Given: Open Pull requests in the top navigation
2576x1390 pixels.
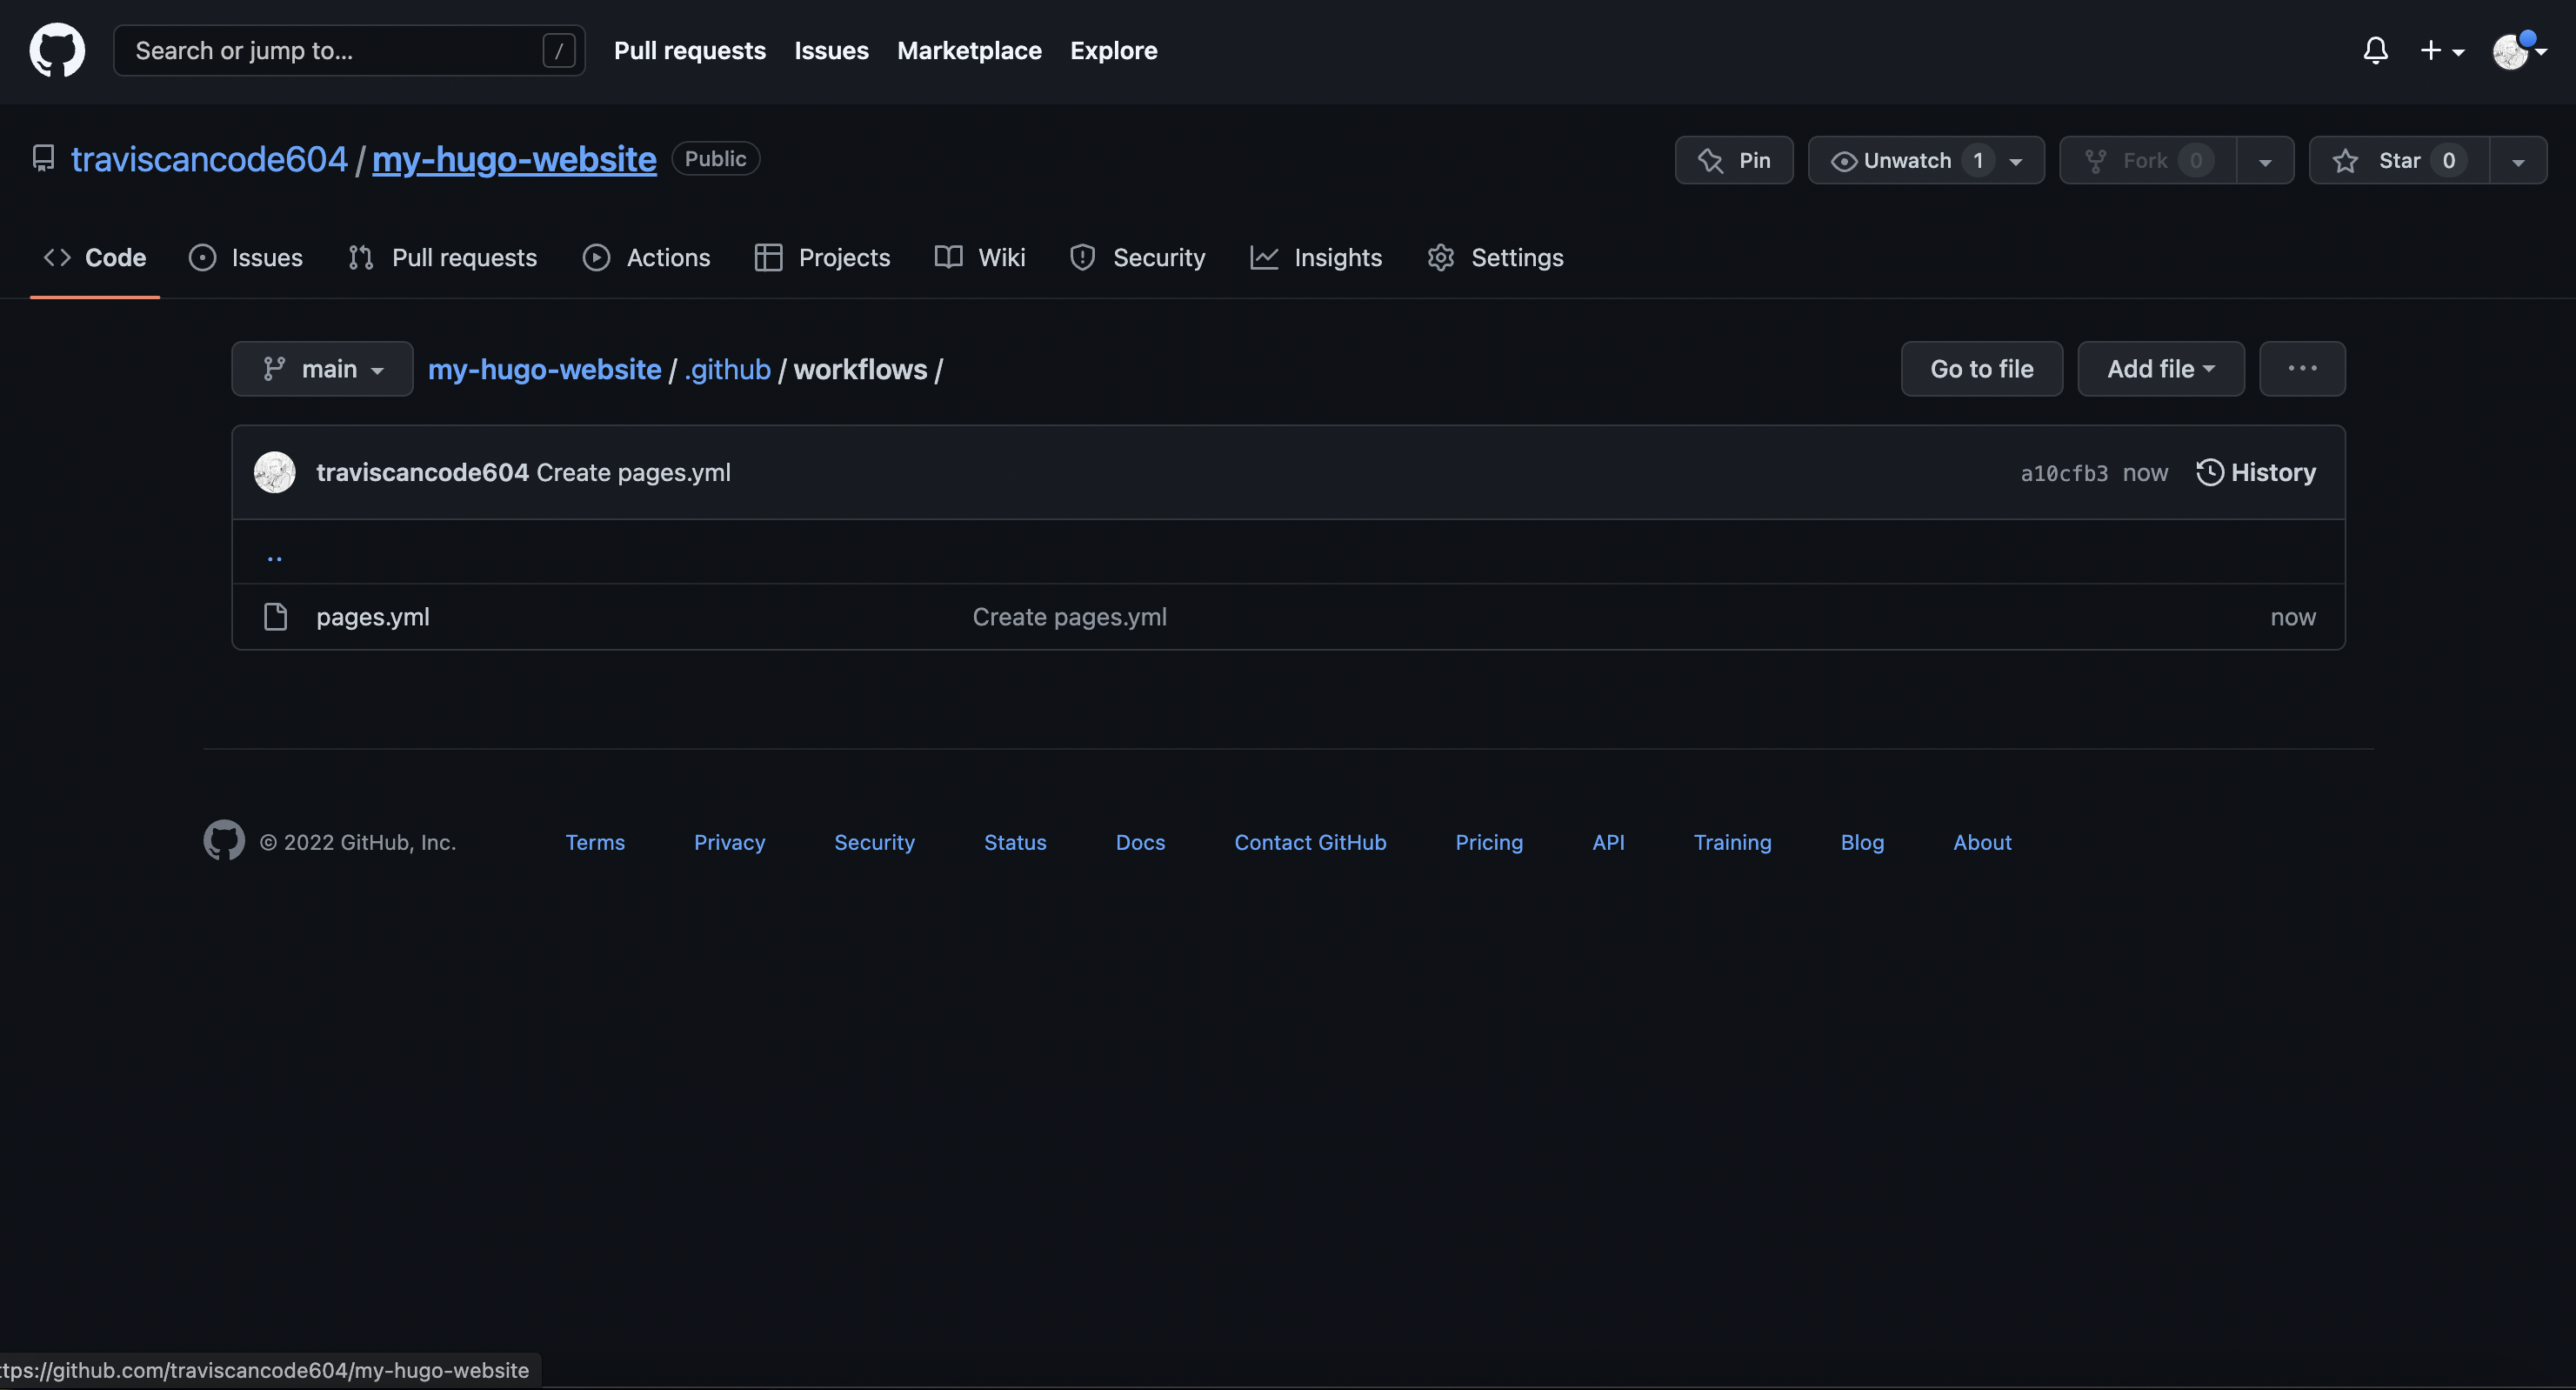Looking at the screenshot, I should 689,50.
